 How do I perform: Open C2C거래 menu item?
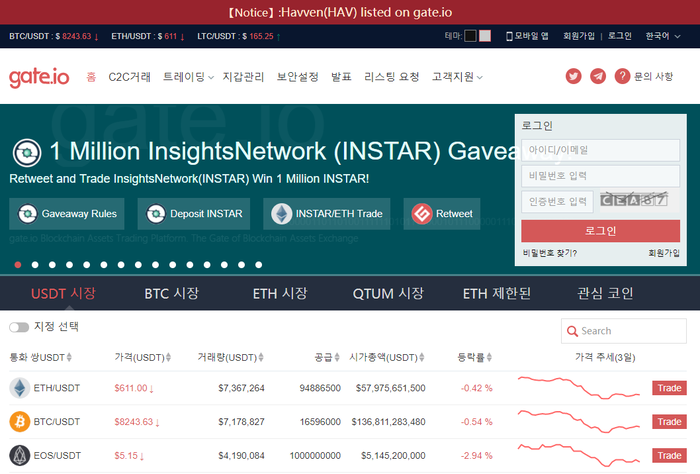[x=129, y=77]
